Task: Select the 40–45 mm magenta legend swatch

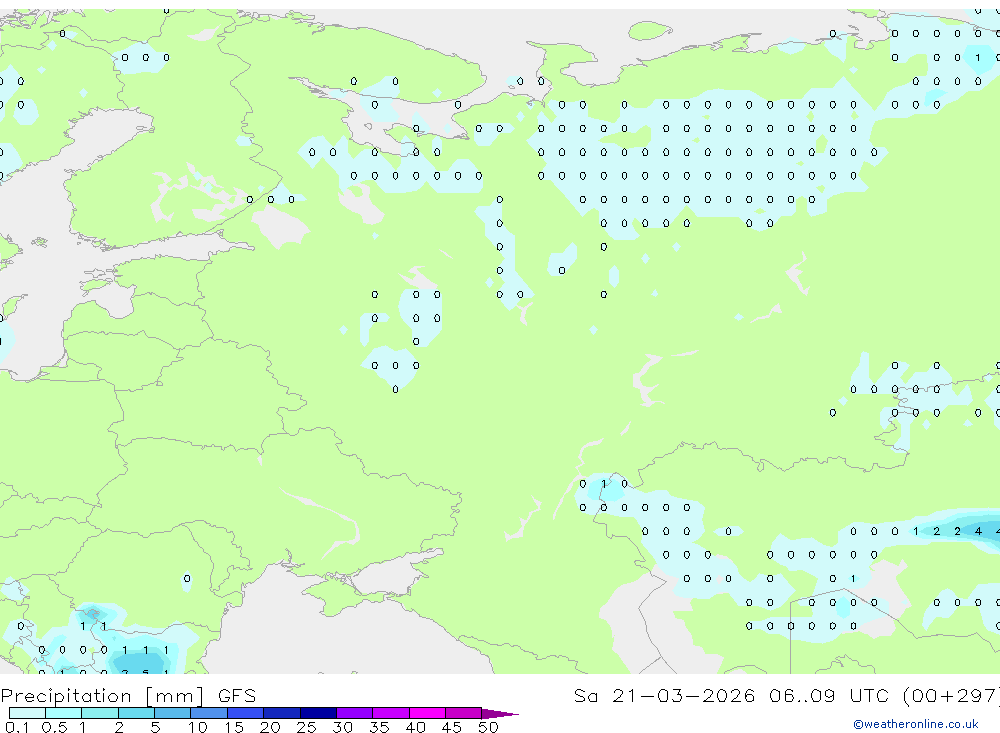Action: 427,713
